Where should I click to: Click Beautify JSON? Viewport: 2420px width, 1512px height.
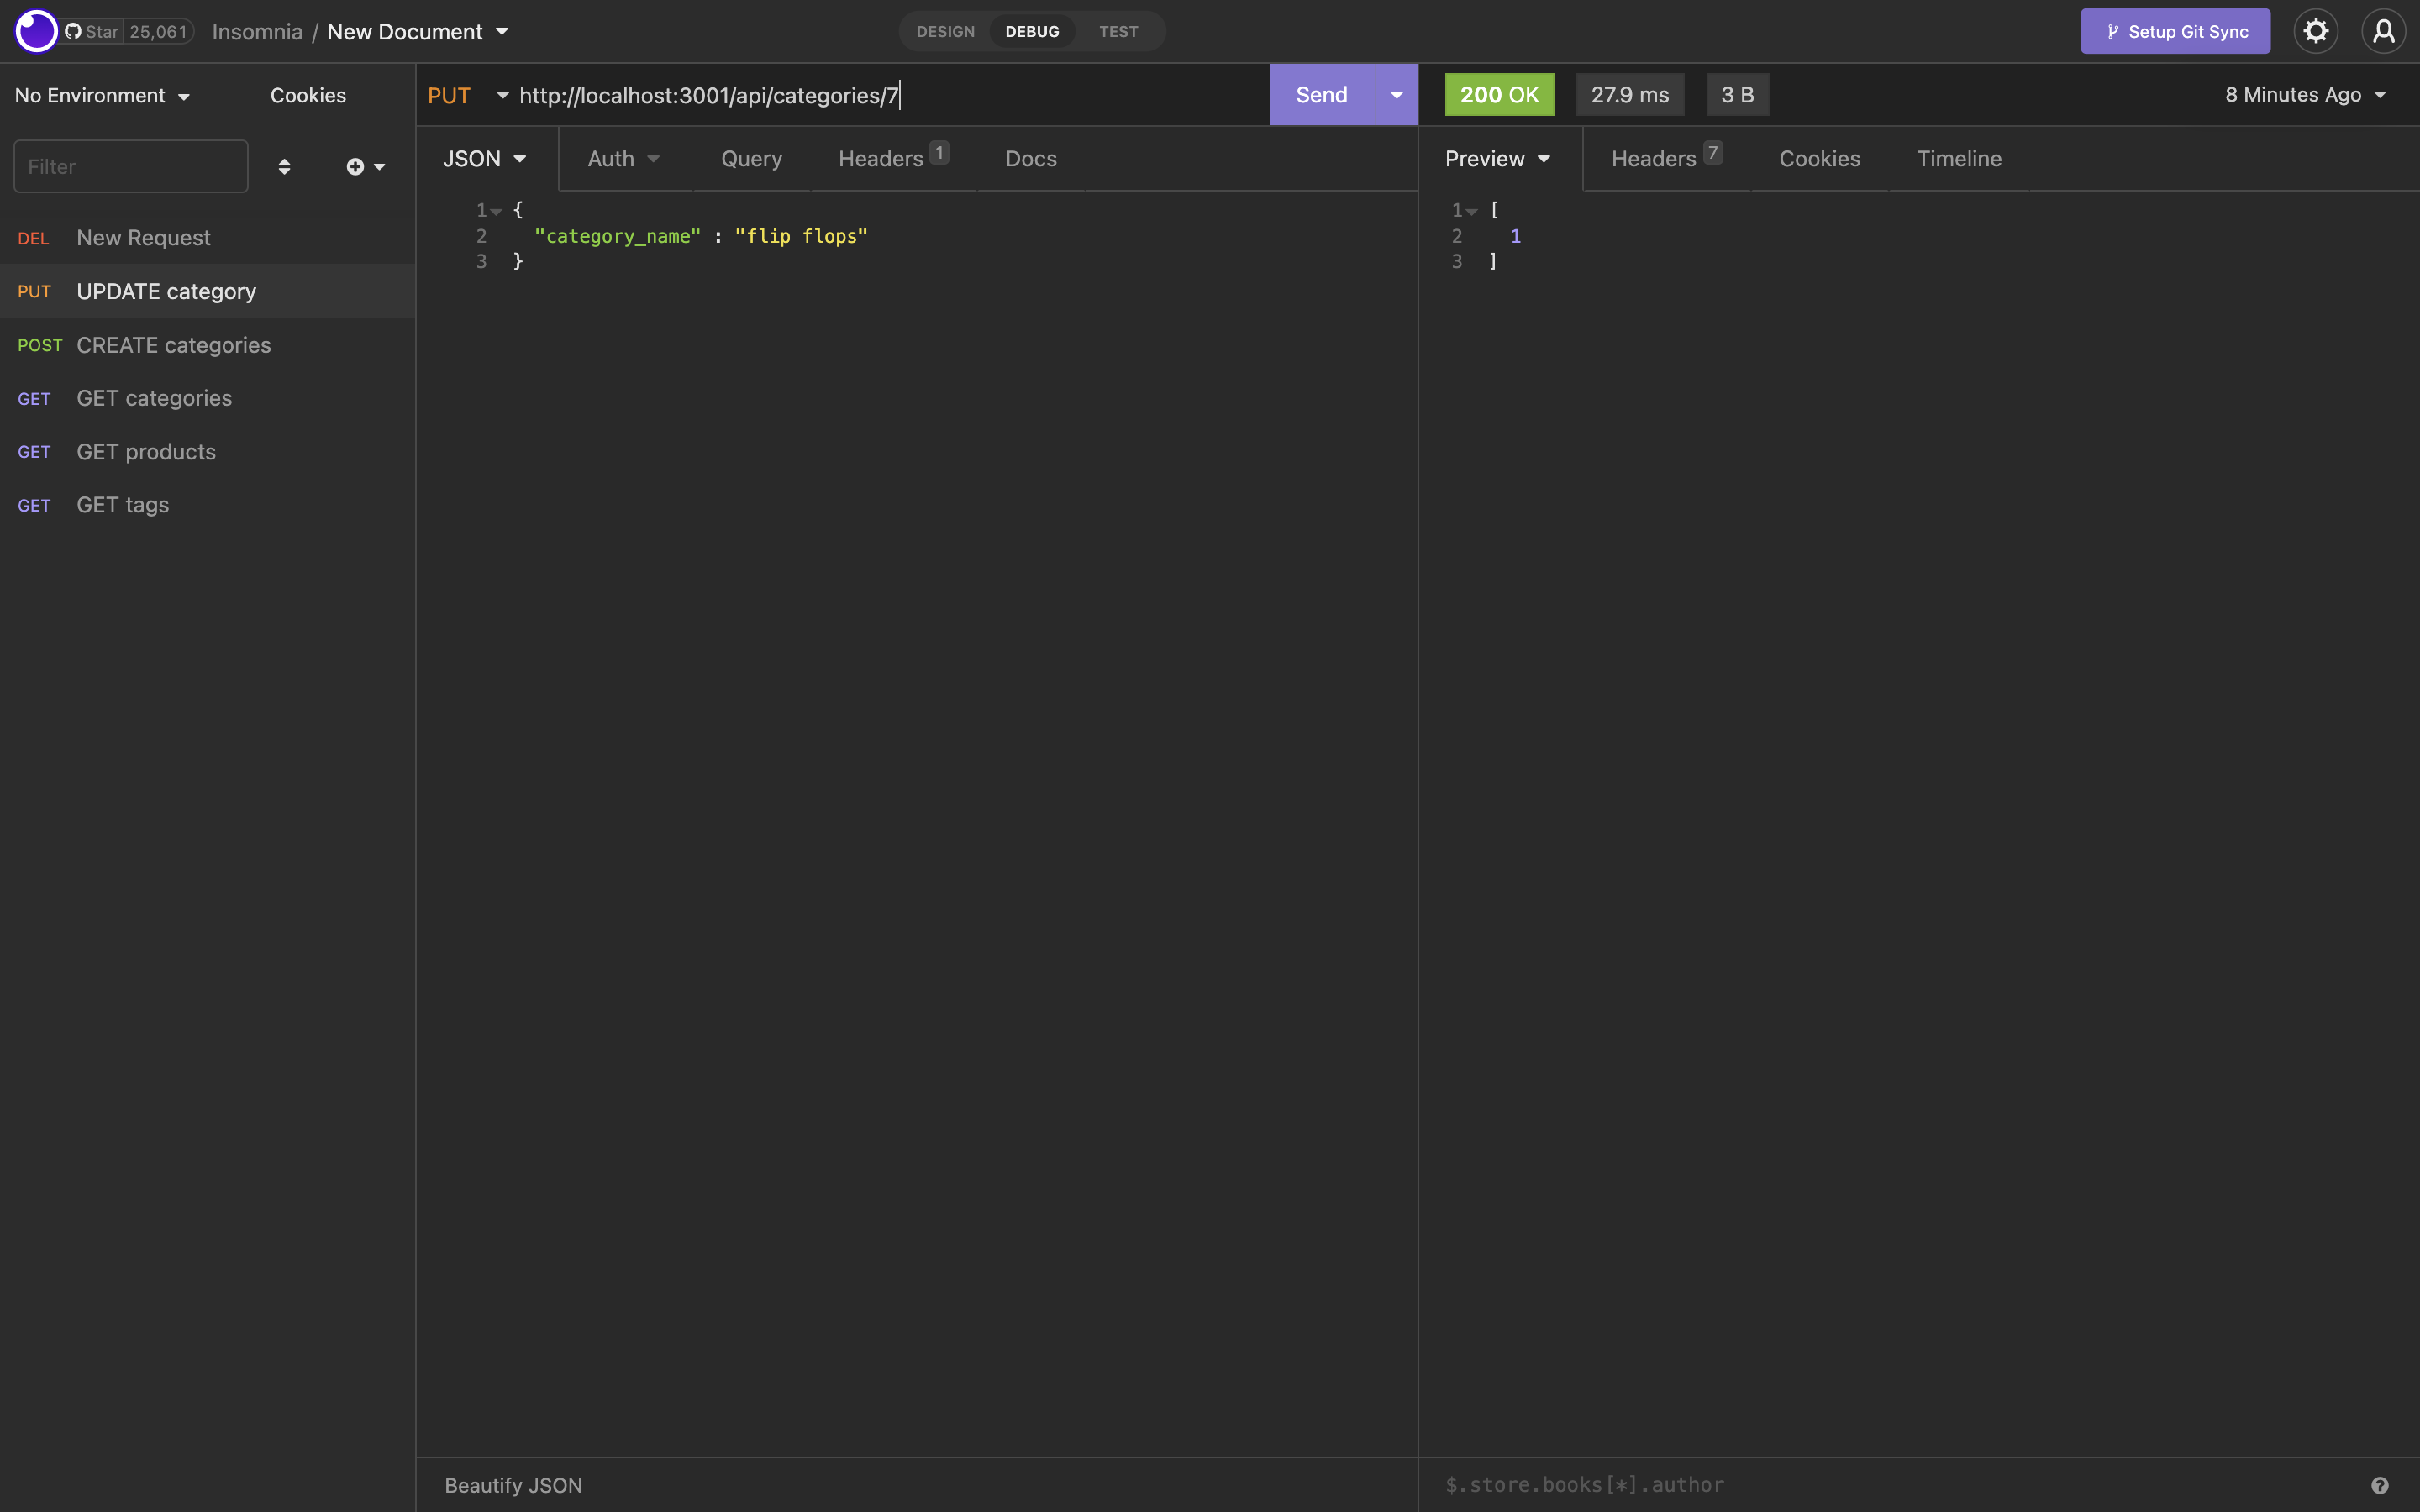coord(513,1485)
